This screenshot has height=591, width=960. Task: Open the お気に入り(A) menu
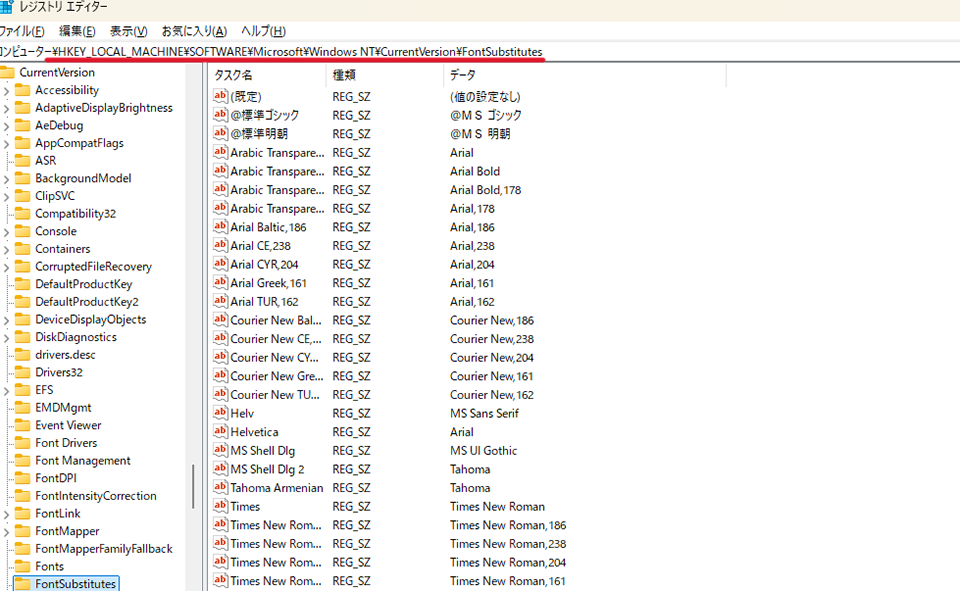(194, 31)
